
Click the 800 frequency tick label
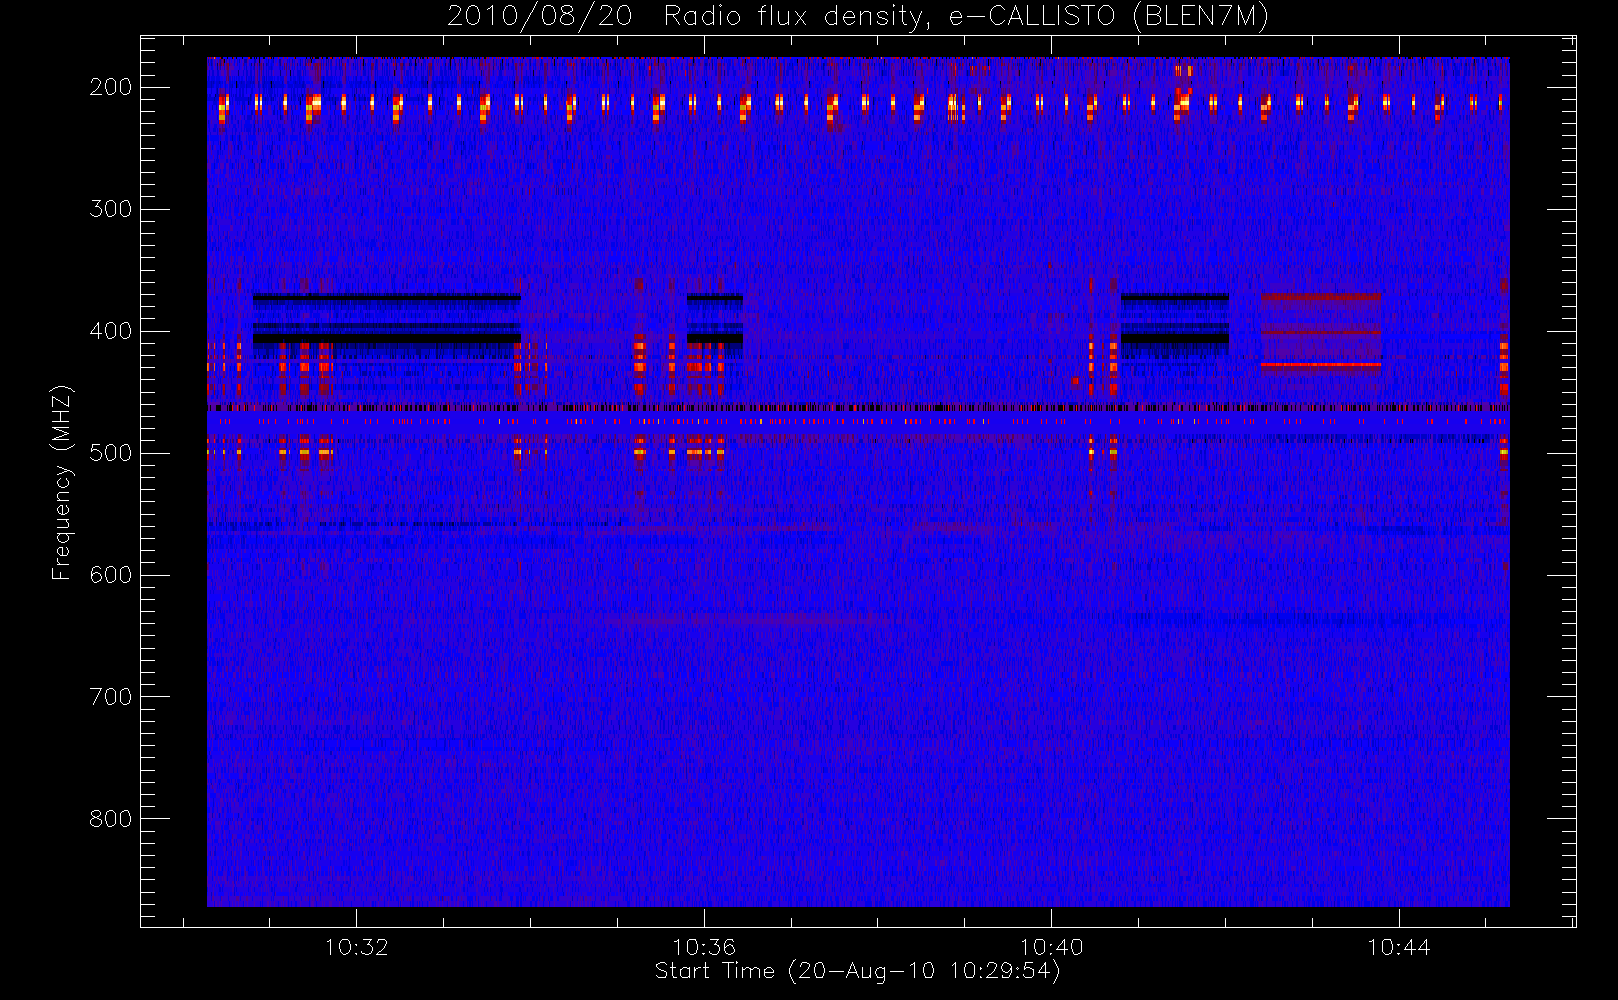111,819
